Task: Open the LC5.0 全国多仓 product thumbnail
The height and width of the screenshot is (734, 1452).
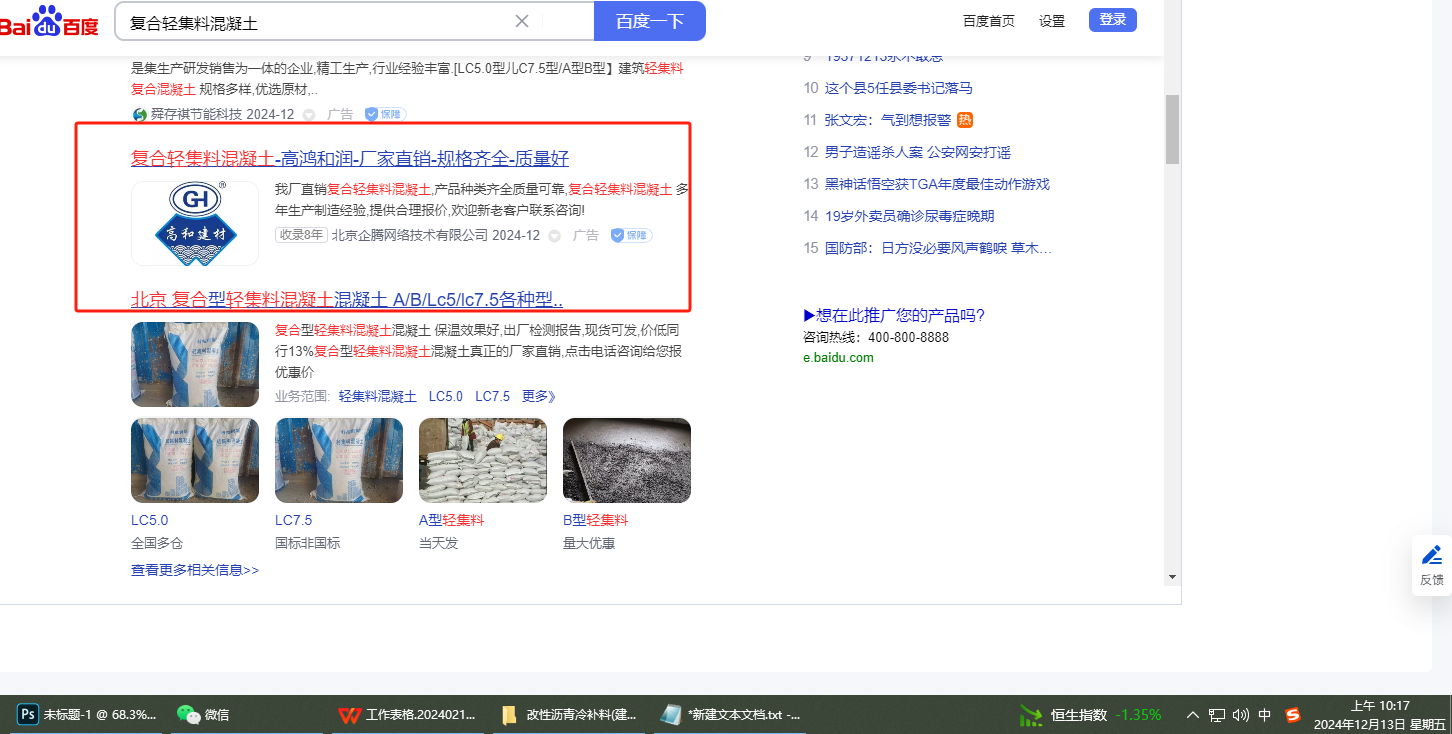Action: point(195,460)
